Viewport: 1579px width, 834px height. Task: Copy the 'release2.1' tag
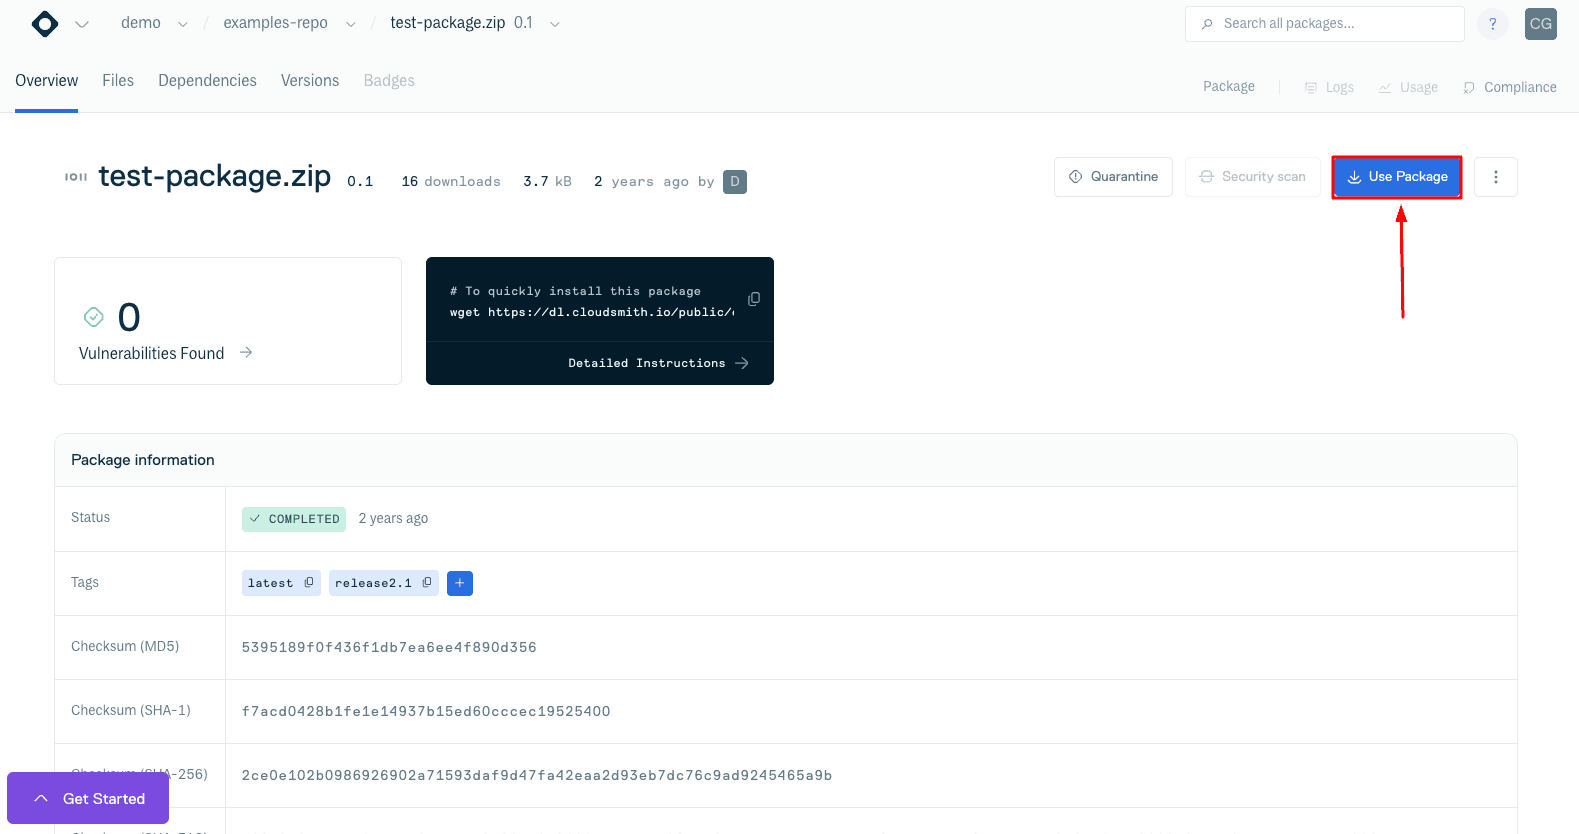[x=427, y=582]
